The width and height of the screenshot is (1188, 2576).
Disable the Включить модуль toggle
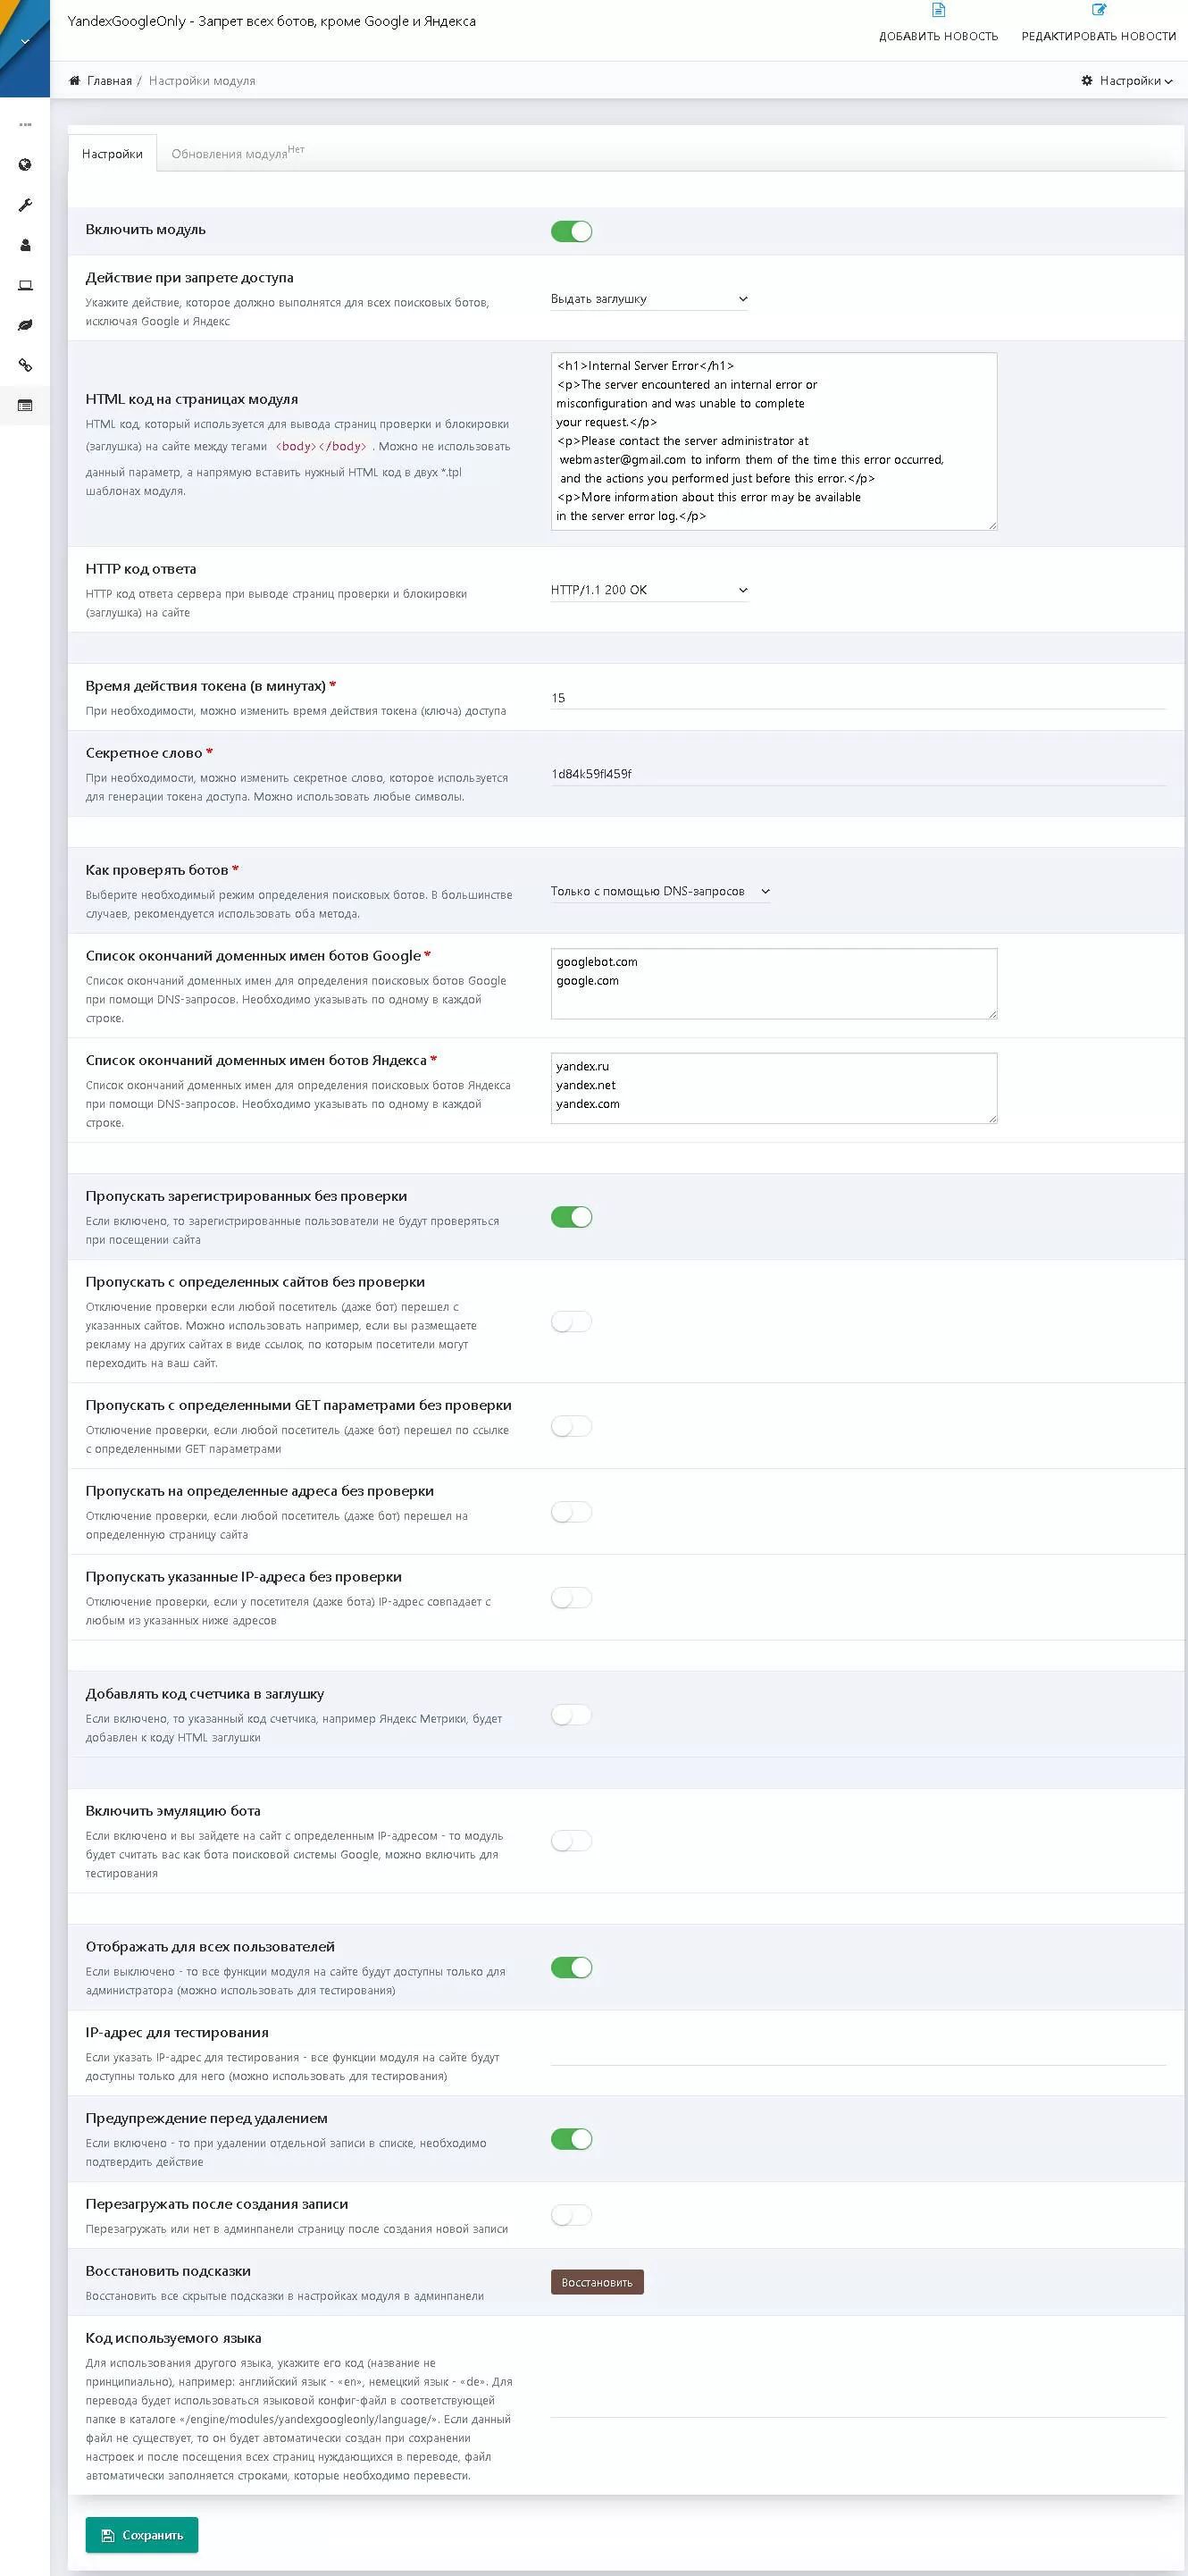[571, 232]
